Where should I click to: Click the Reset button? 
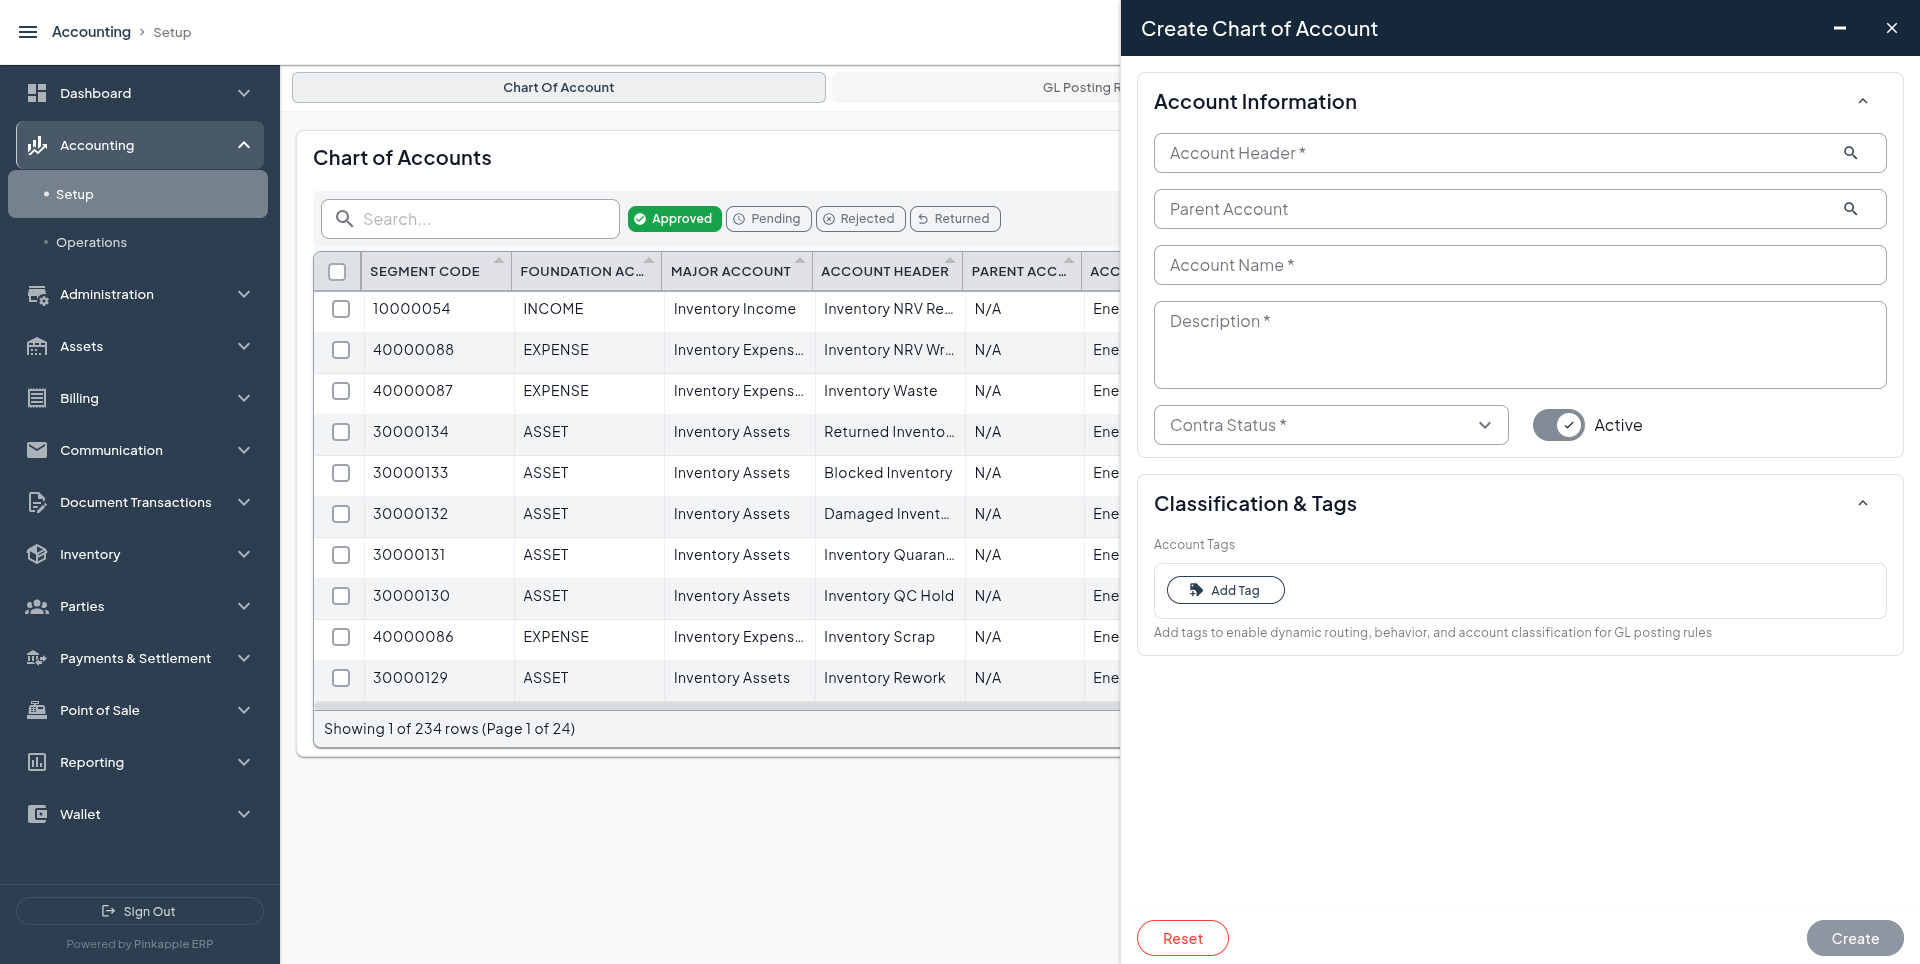click(1183, 938)
